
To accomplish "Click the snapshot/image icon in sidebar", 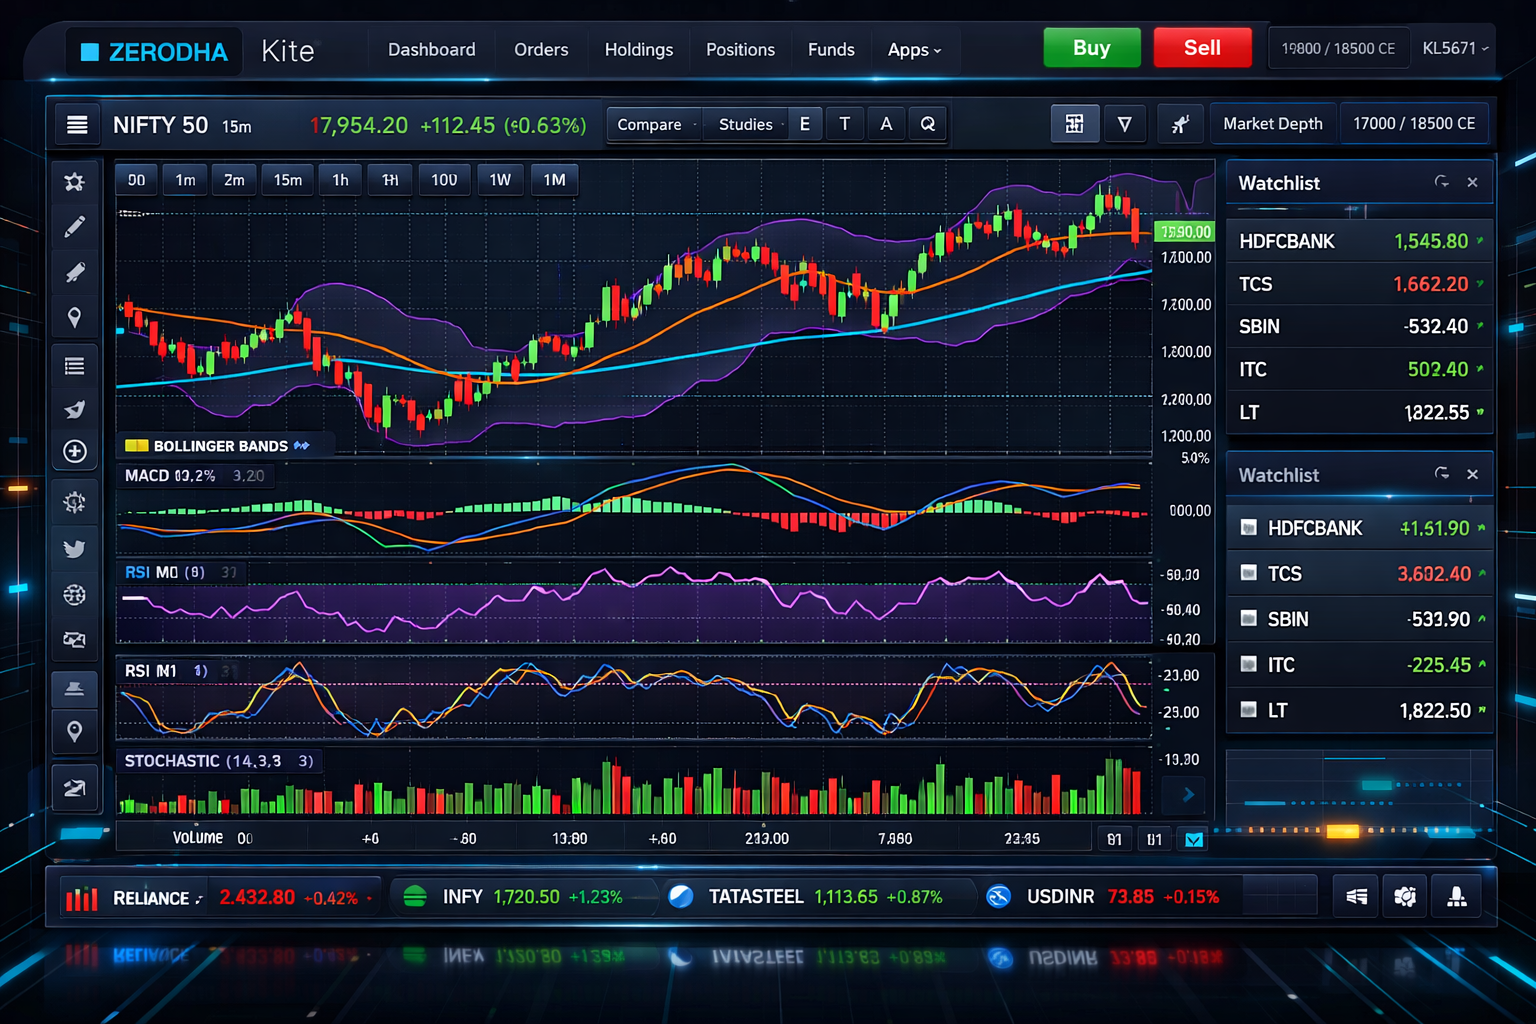I will tap(75, 637).
